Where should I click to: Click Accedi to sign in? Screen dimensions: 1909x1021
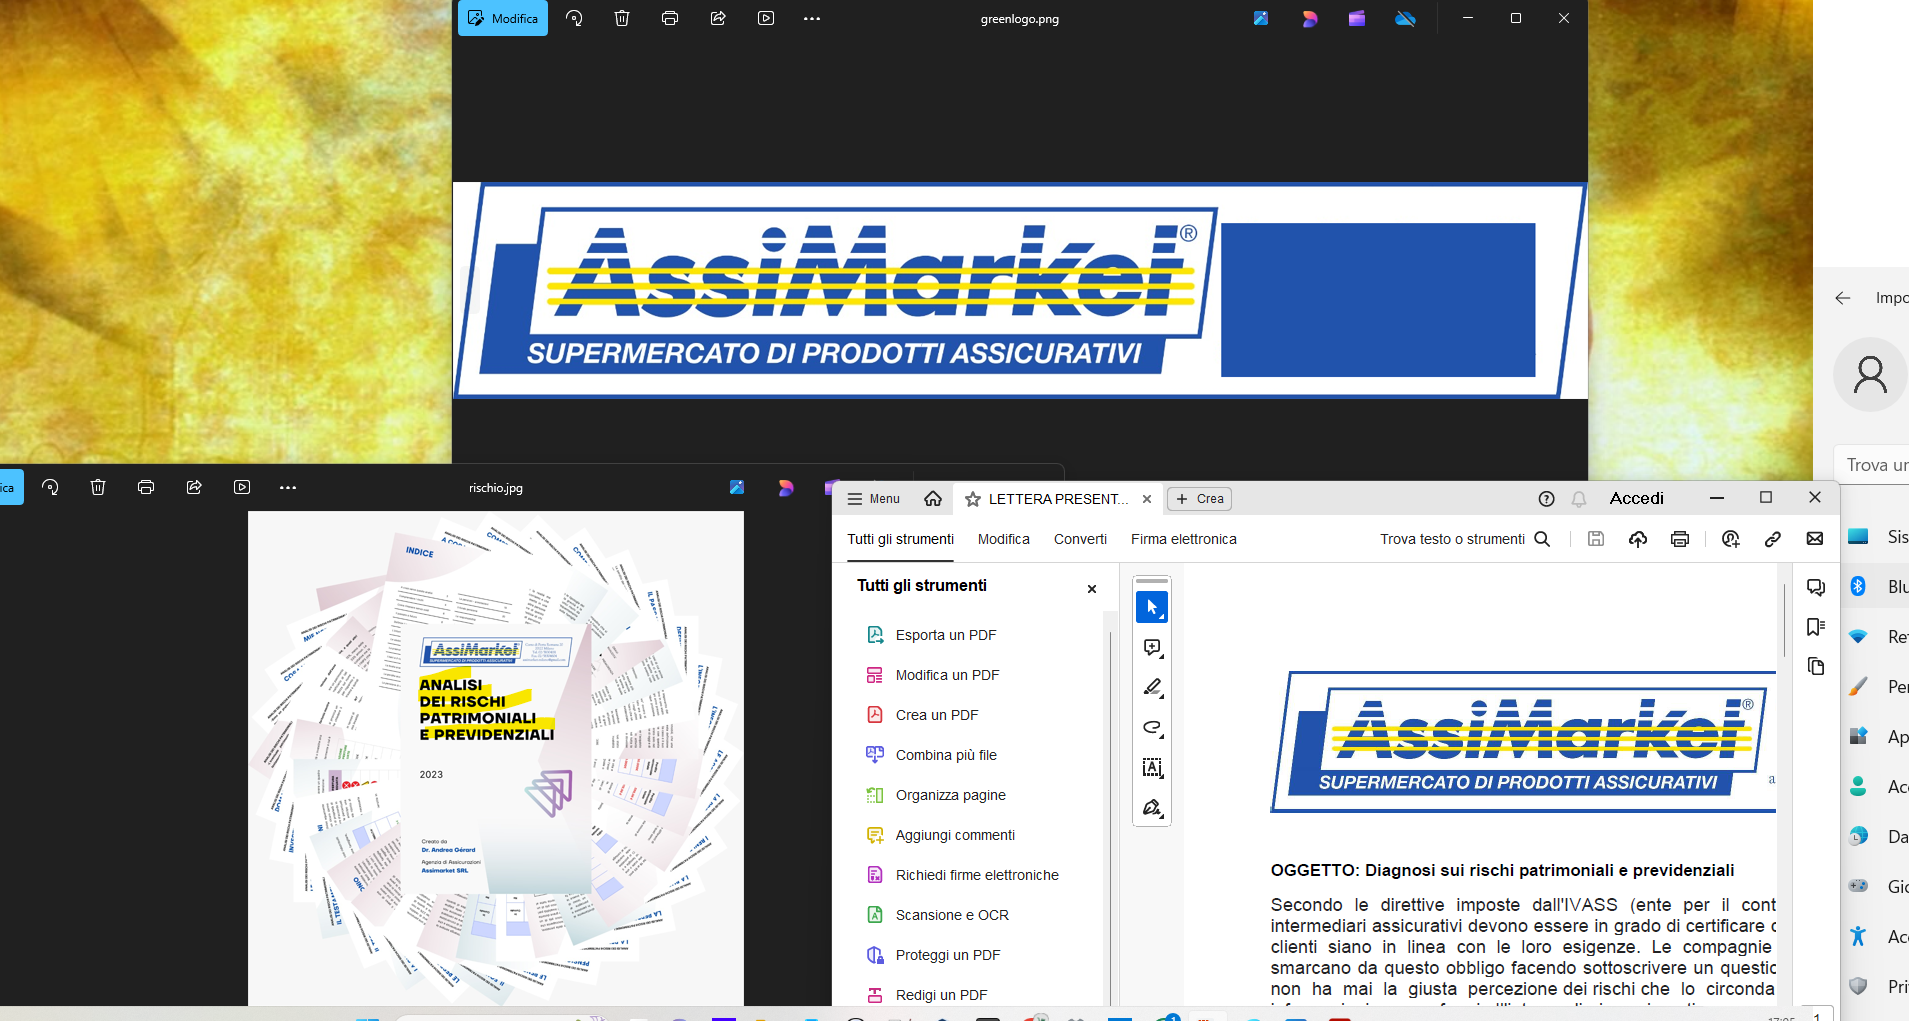1636,498
